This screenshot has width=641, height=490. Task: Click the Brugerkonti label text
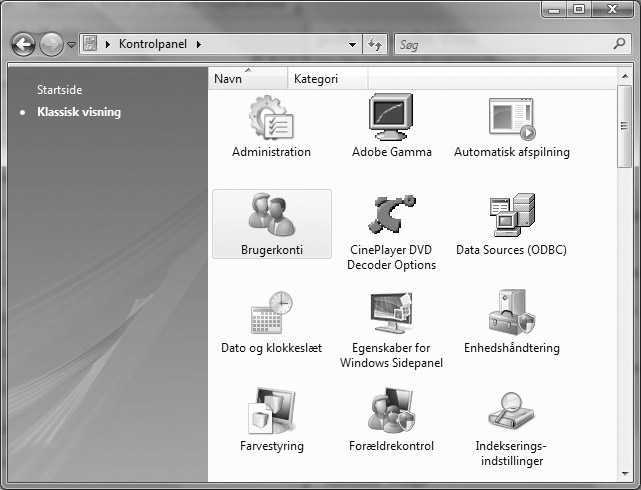[x=272, y=250]
